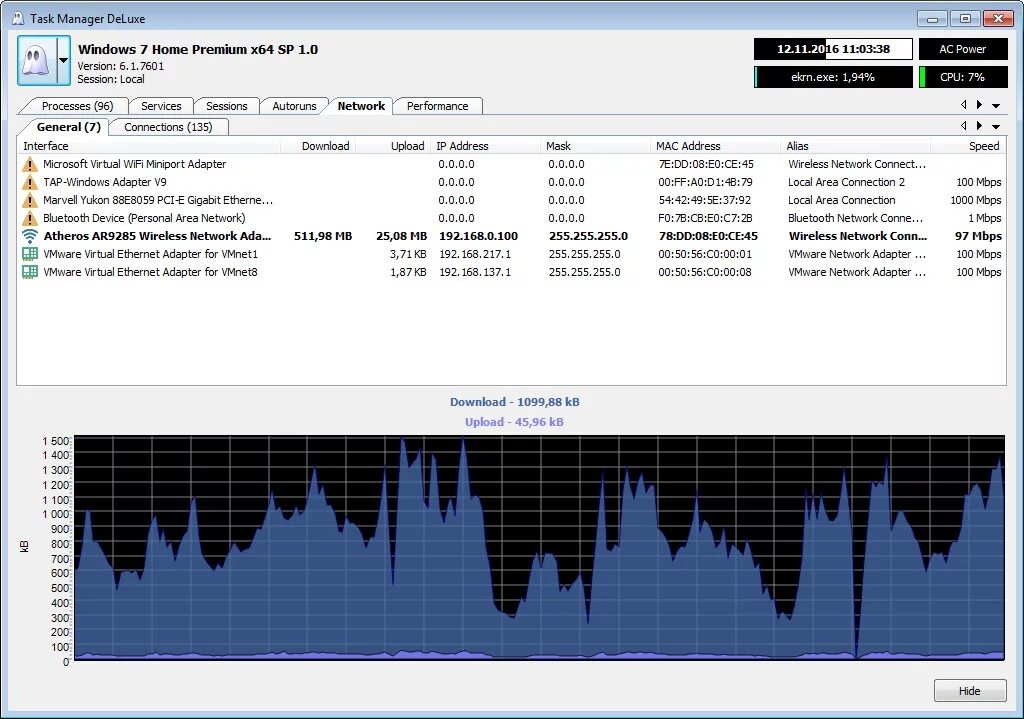Screen dimensions: 1024x719
Task: Click MAC address 78:DD:08:E0:CE:45
Action: (708, 236)
